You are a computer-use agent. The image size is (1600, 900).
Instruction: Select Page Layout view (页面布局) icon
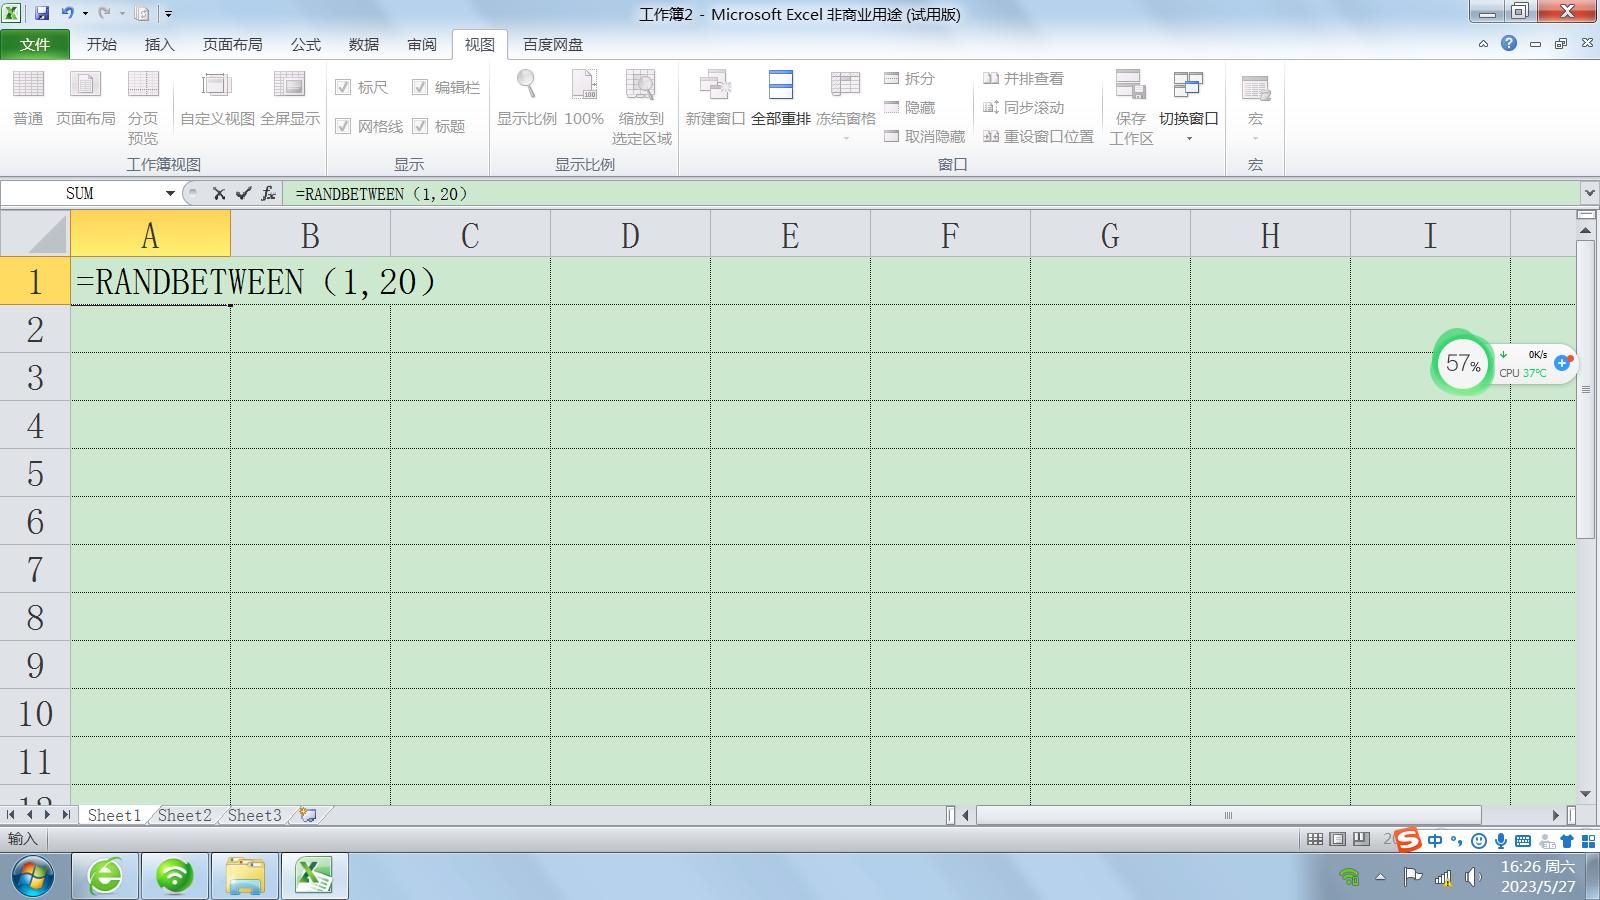click(x=85, y=87)
